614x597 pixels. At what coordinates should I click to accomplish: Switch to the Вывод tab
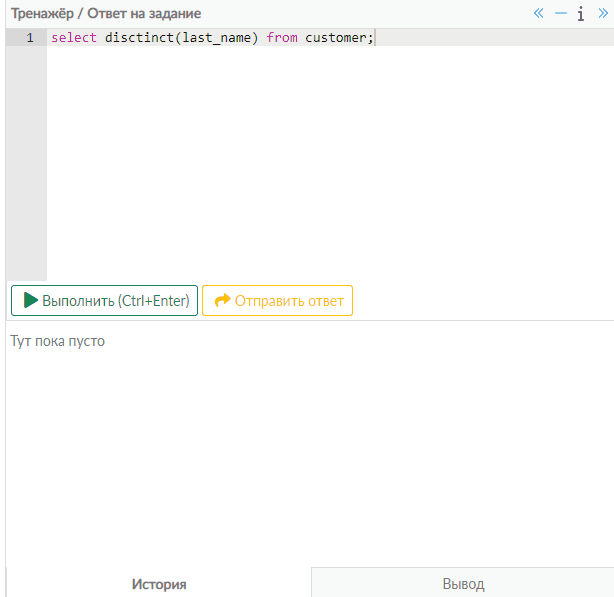point(463,584)
